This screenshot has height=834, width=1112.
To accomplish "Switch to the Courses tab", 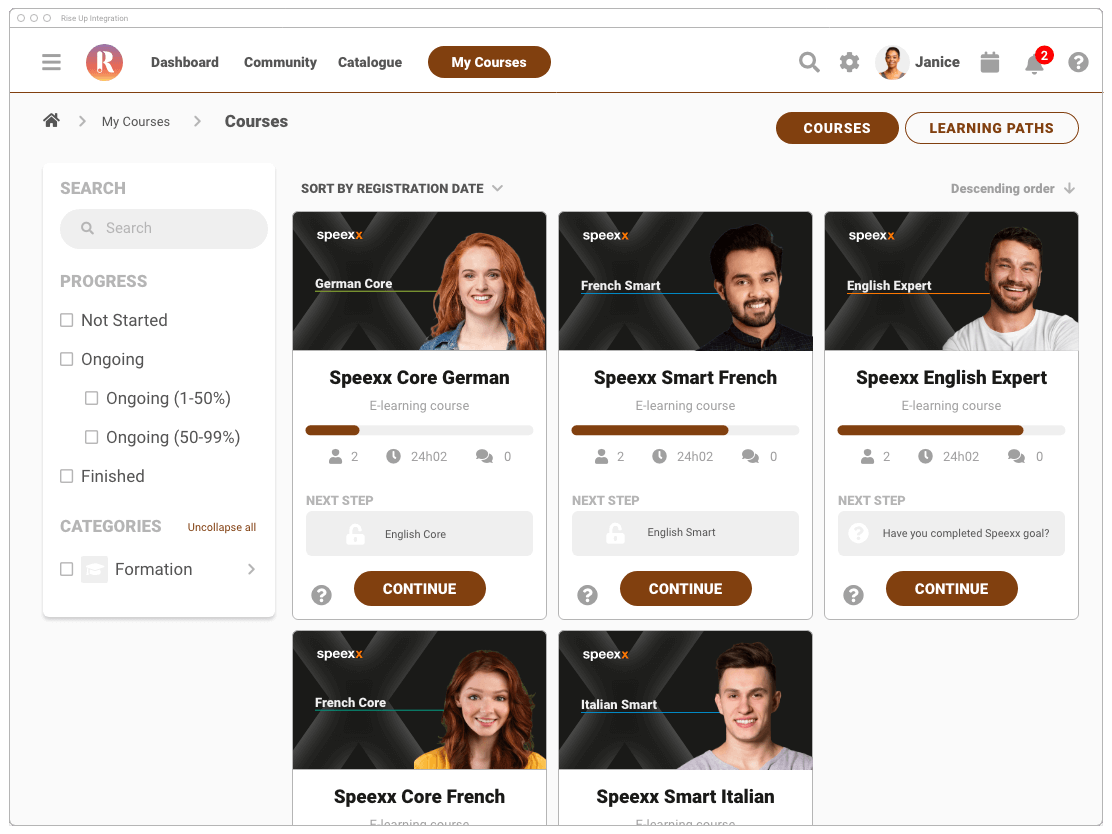I will pyautogui.click(x=837, y=128).
